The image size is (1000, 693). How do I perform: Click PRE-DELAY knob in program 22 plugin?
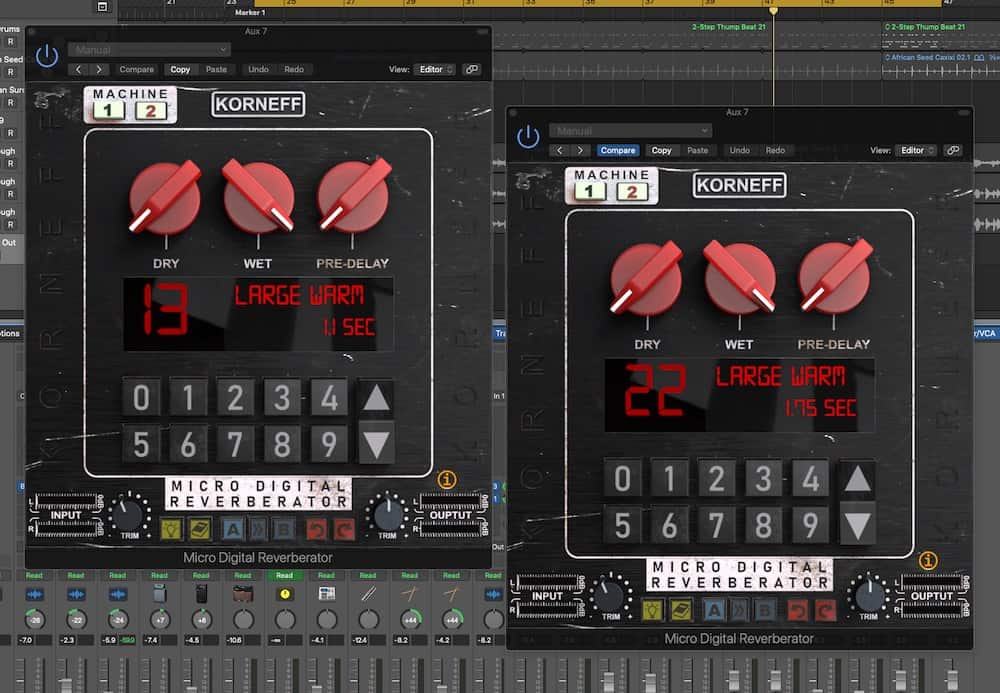pyautogui.click(x=835, y=277)
